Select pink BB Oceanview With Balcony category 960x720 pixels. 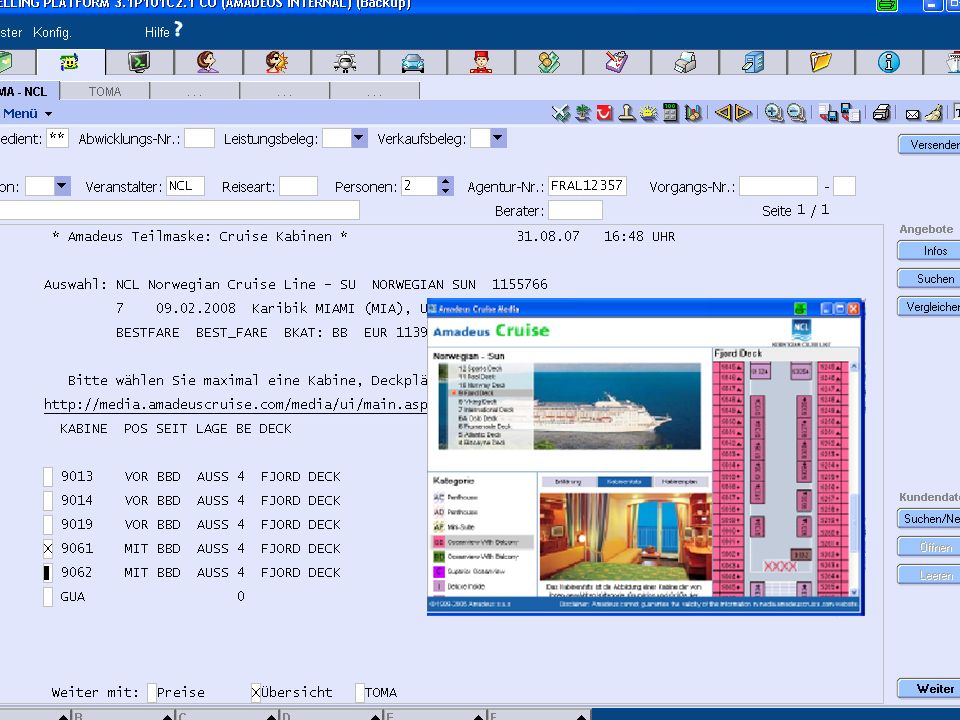click(x=483, y=542)
